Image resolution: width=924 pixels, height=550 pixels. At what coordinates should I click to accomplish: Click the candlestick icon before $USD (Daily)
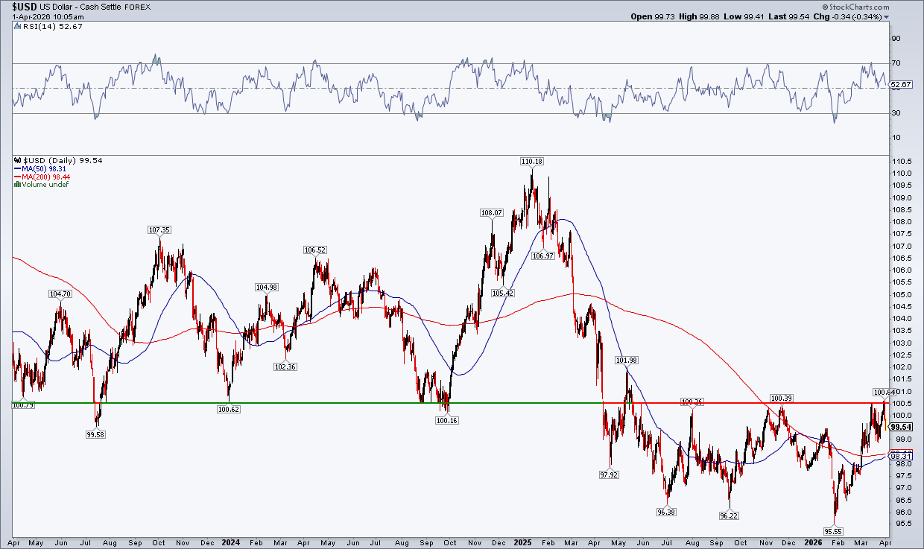coord(18,160)
